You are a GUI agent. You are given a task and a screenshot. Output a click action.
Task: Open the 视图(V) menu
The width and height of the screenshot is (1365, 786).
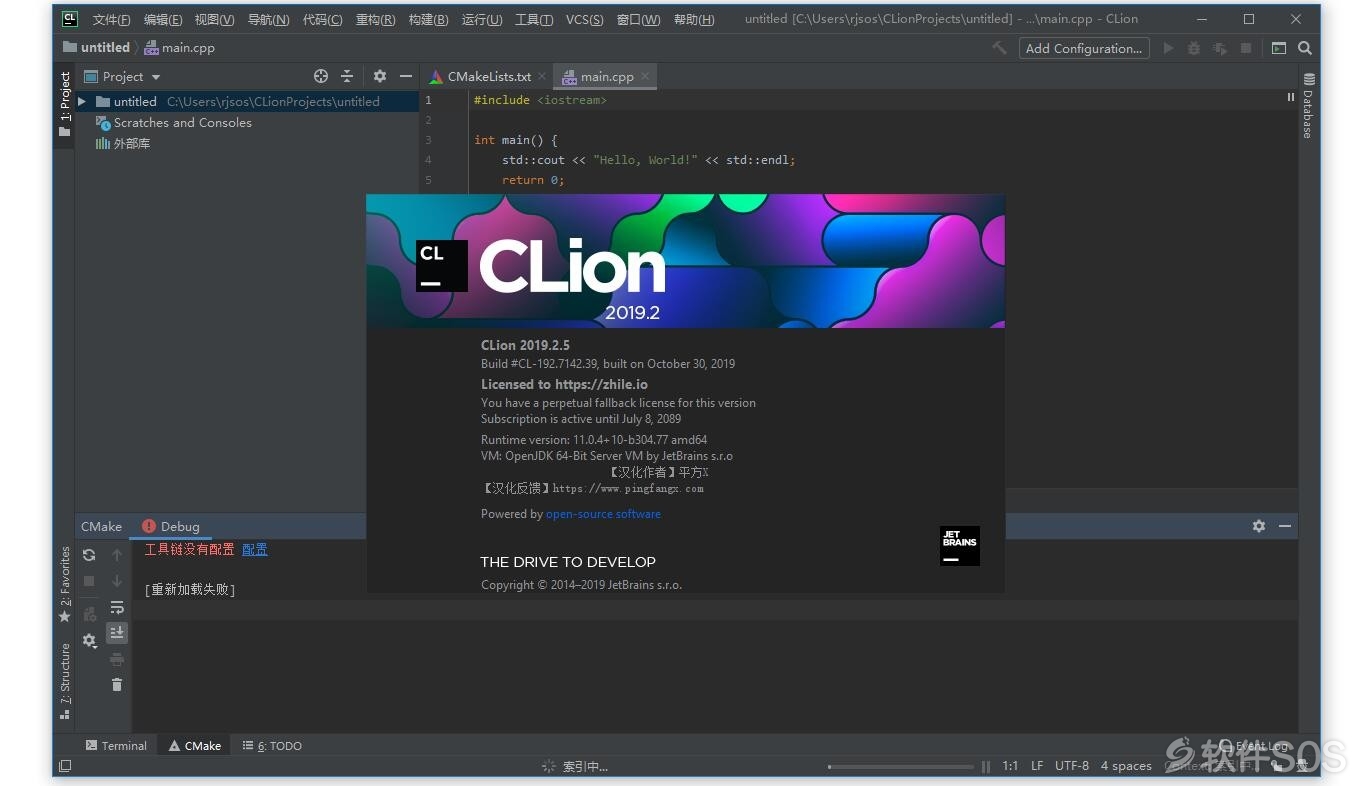(214, 19)
